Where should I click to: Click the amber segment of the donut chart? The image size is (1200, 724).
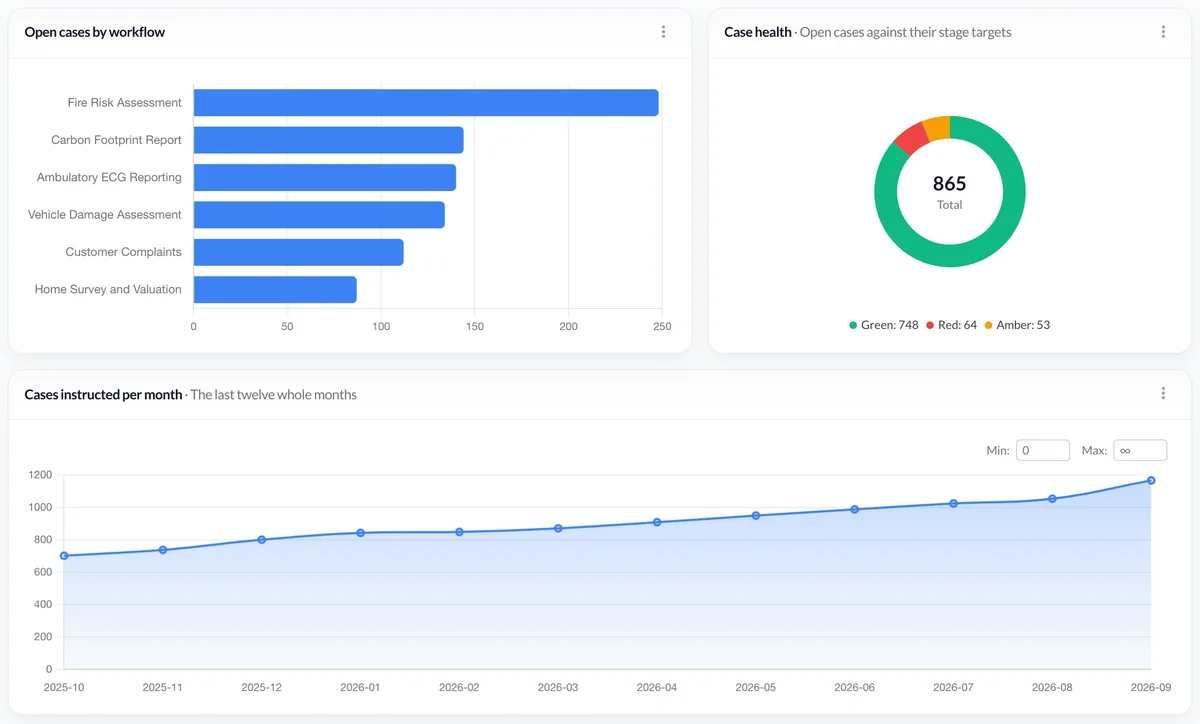click(x=937, y=128)
